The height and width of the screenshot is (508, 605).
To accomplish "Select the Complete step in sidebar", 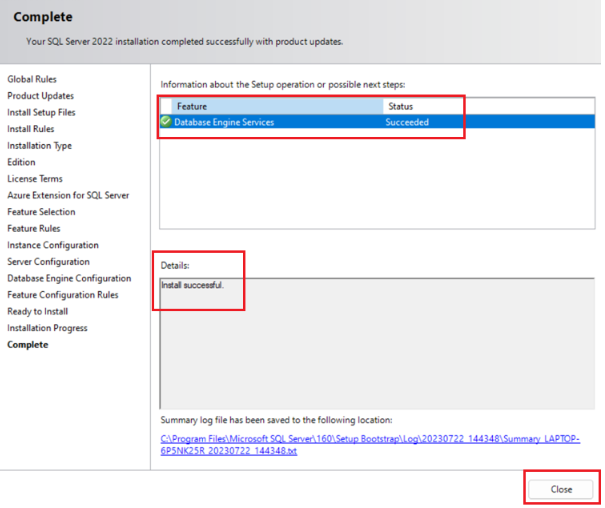I will coord(28,344).
